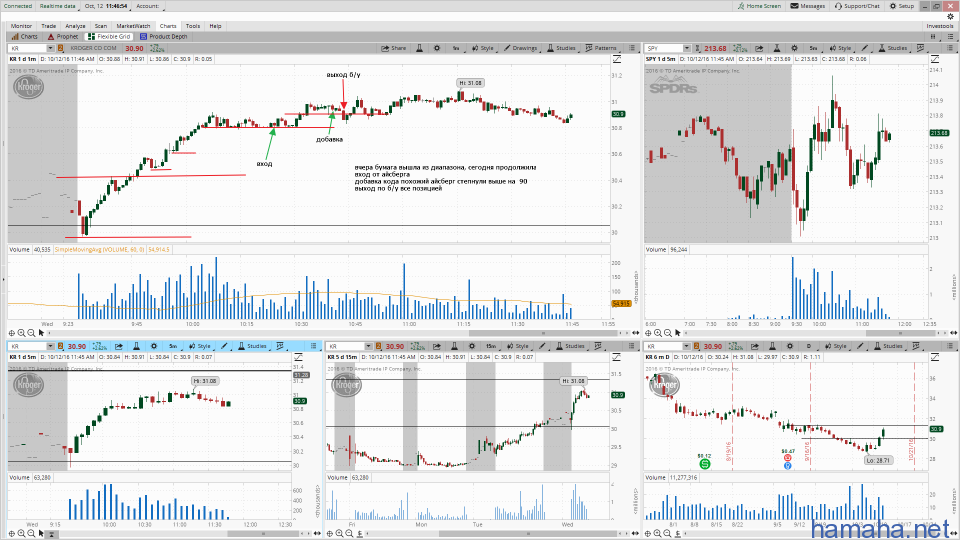Open Realtime data dropdown
The image size is (960, 540).
pos(58,6)
